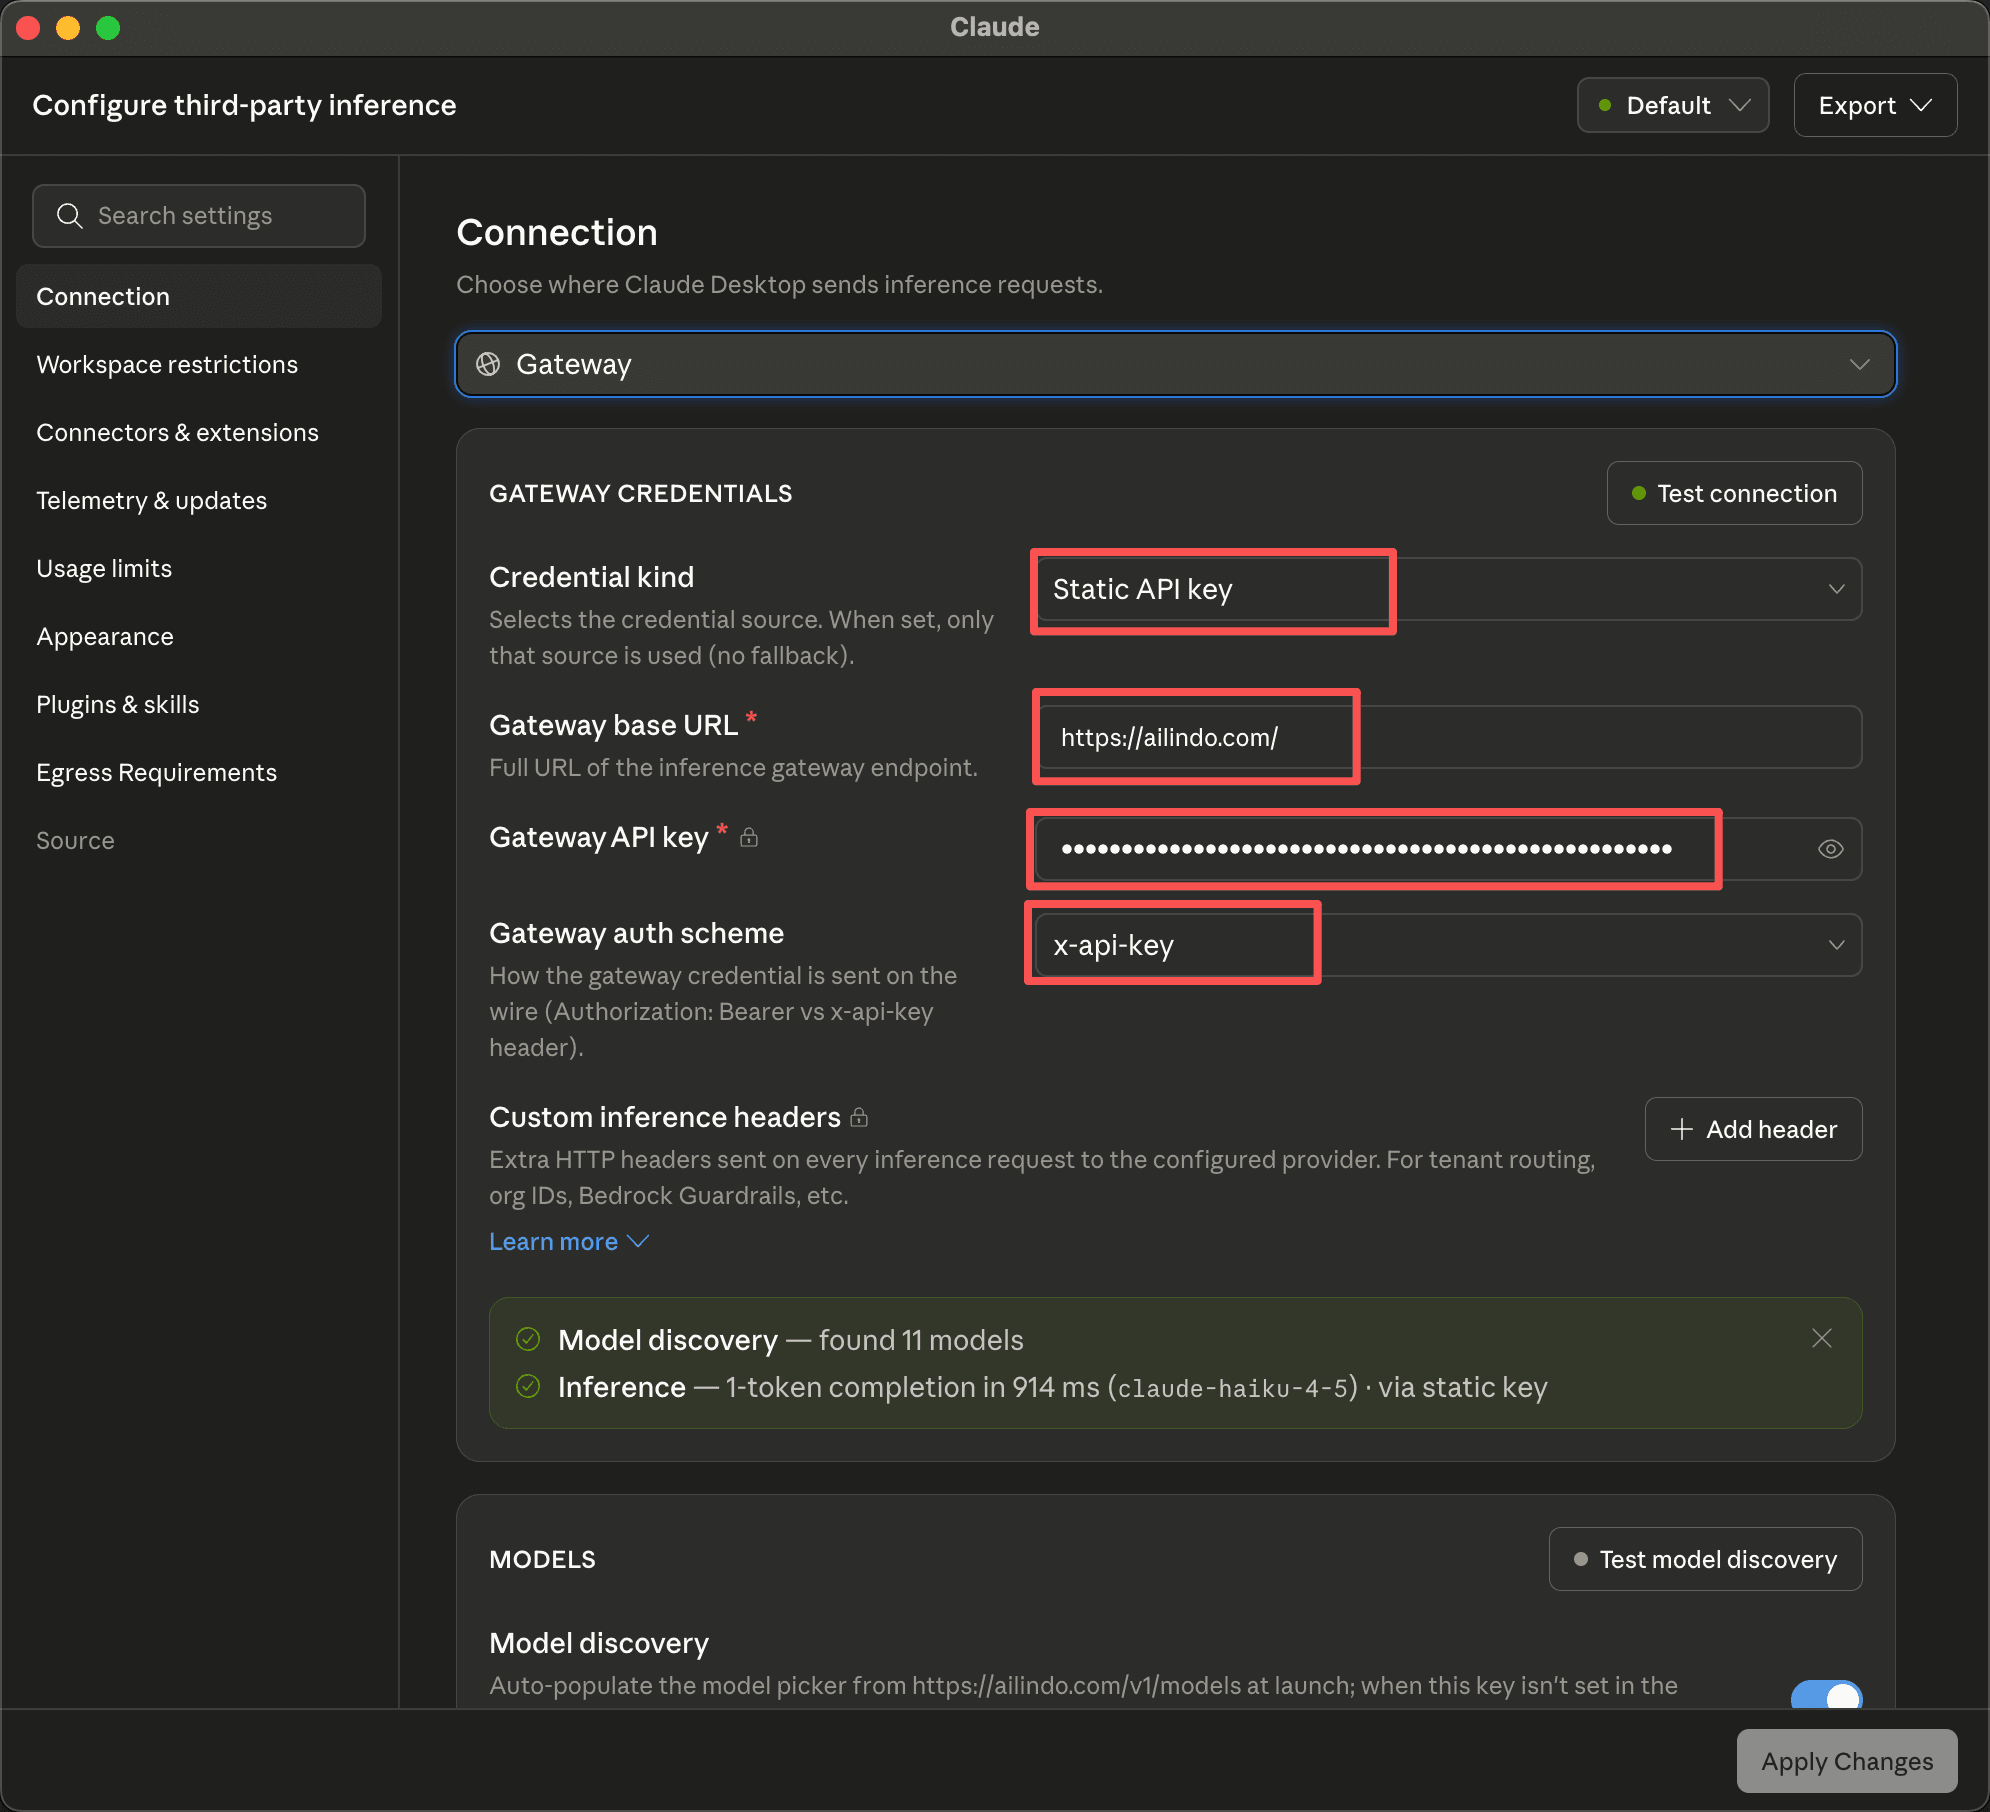
Task: Focus the Search settings field
Action: (x=199, y=215)
